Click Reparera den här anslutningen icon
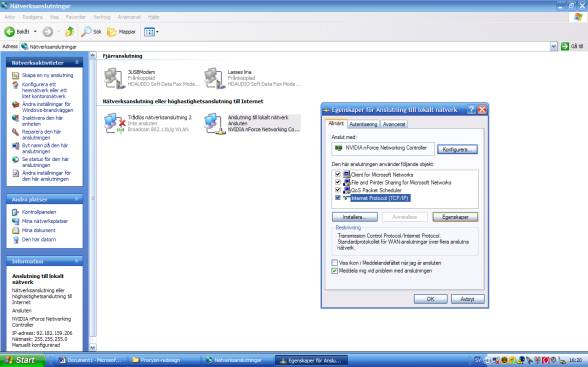 15,132
